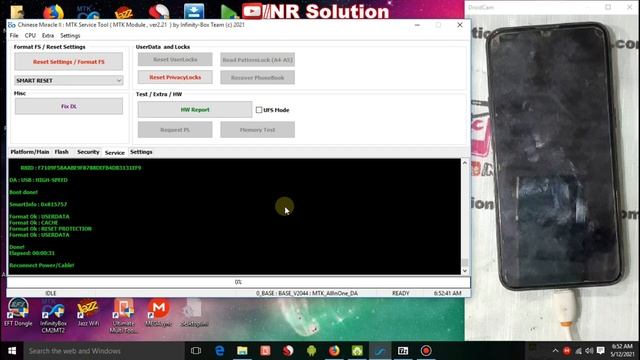Open Ultimate Multi Tool desktop icon
640x360 pixels.
(123, 316)
